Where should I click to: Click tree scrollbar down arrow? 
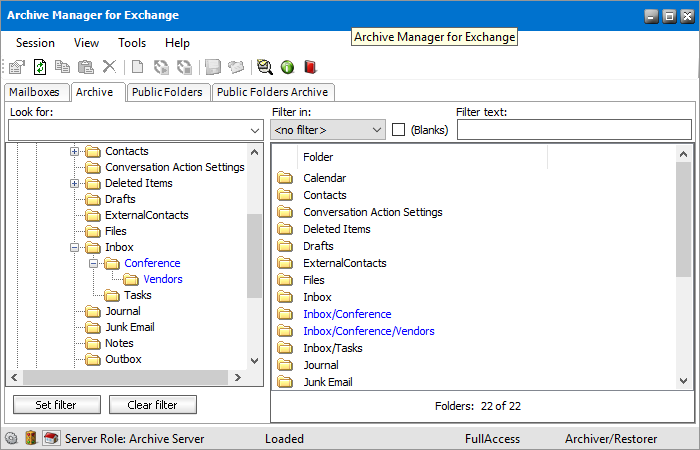pyautogui.click(x=254, y=360)
